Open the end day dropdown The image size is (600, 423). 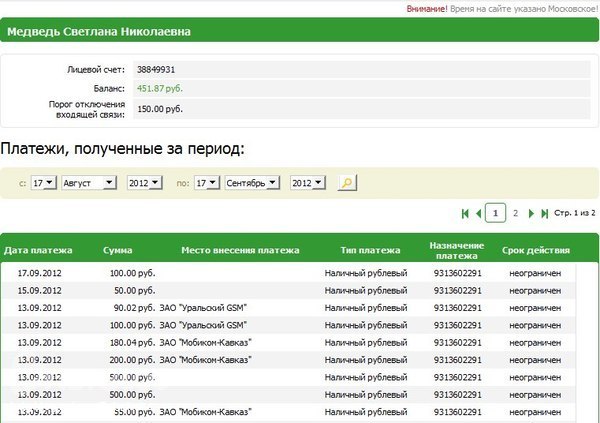pos(206,183)
